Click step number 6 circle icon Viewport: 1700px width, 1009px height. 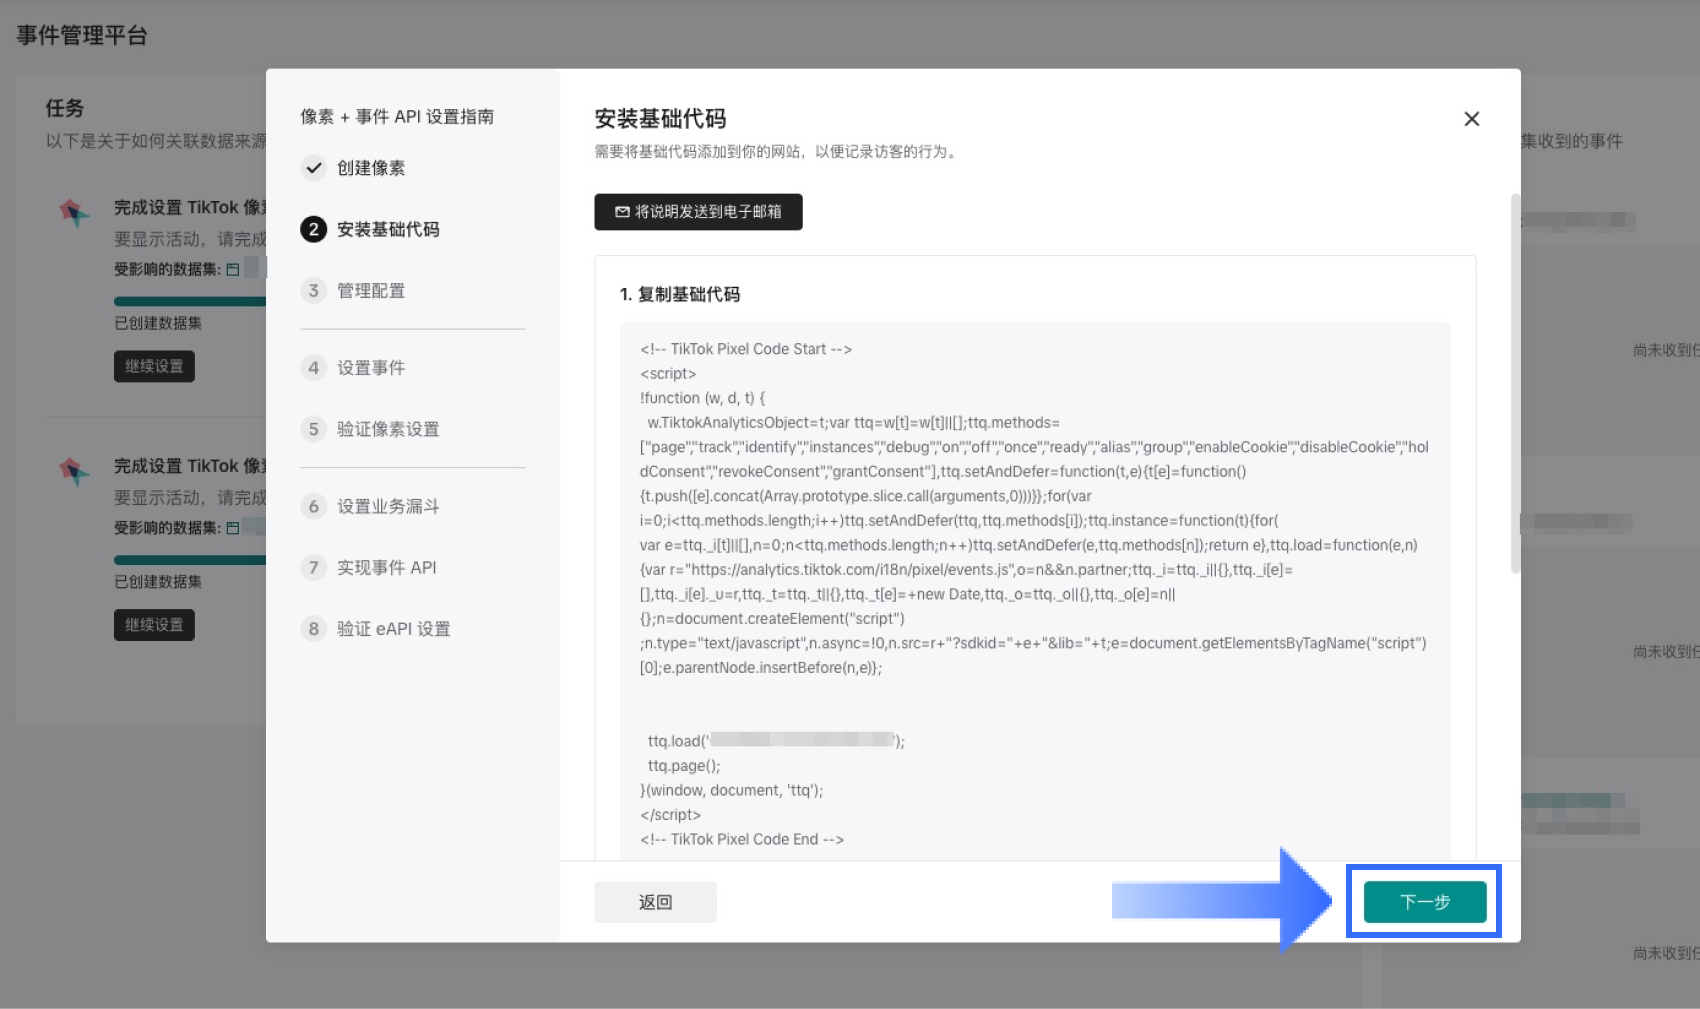click(x=314, y=506)
